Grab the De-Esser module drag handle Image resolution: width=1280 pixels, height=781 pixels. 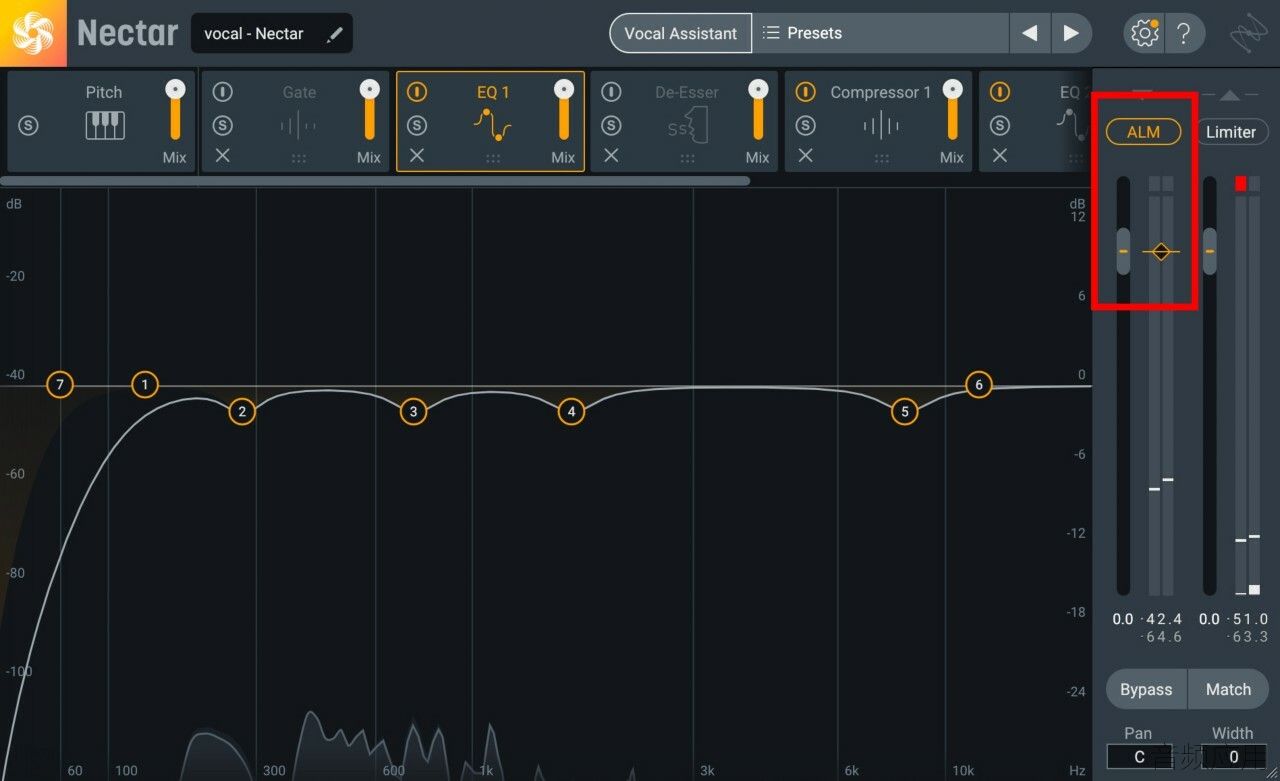[x=687, y=158]
